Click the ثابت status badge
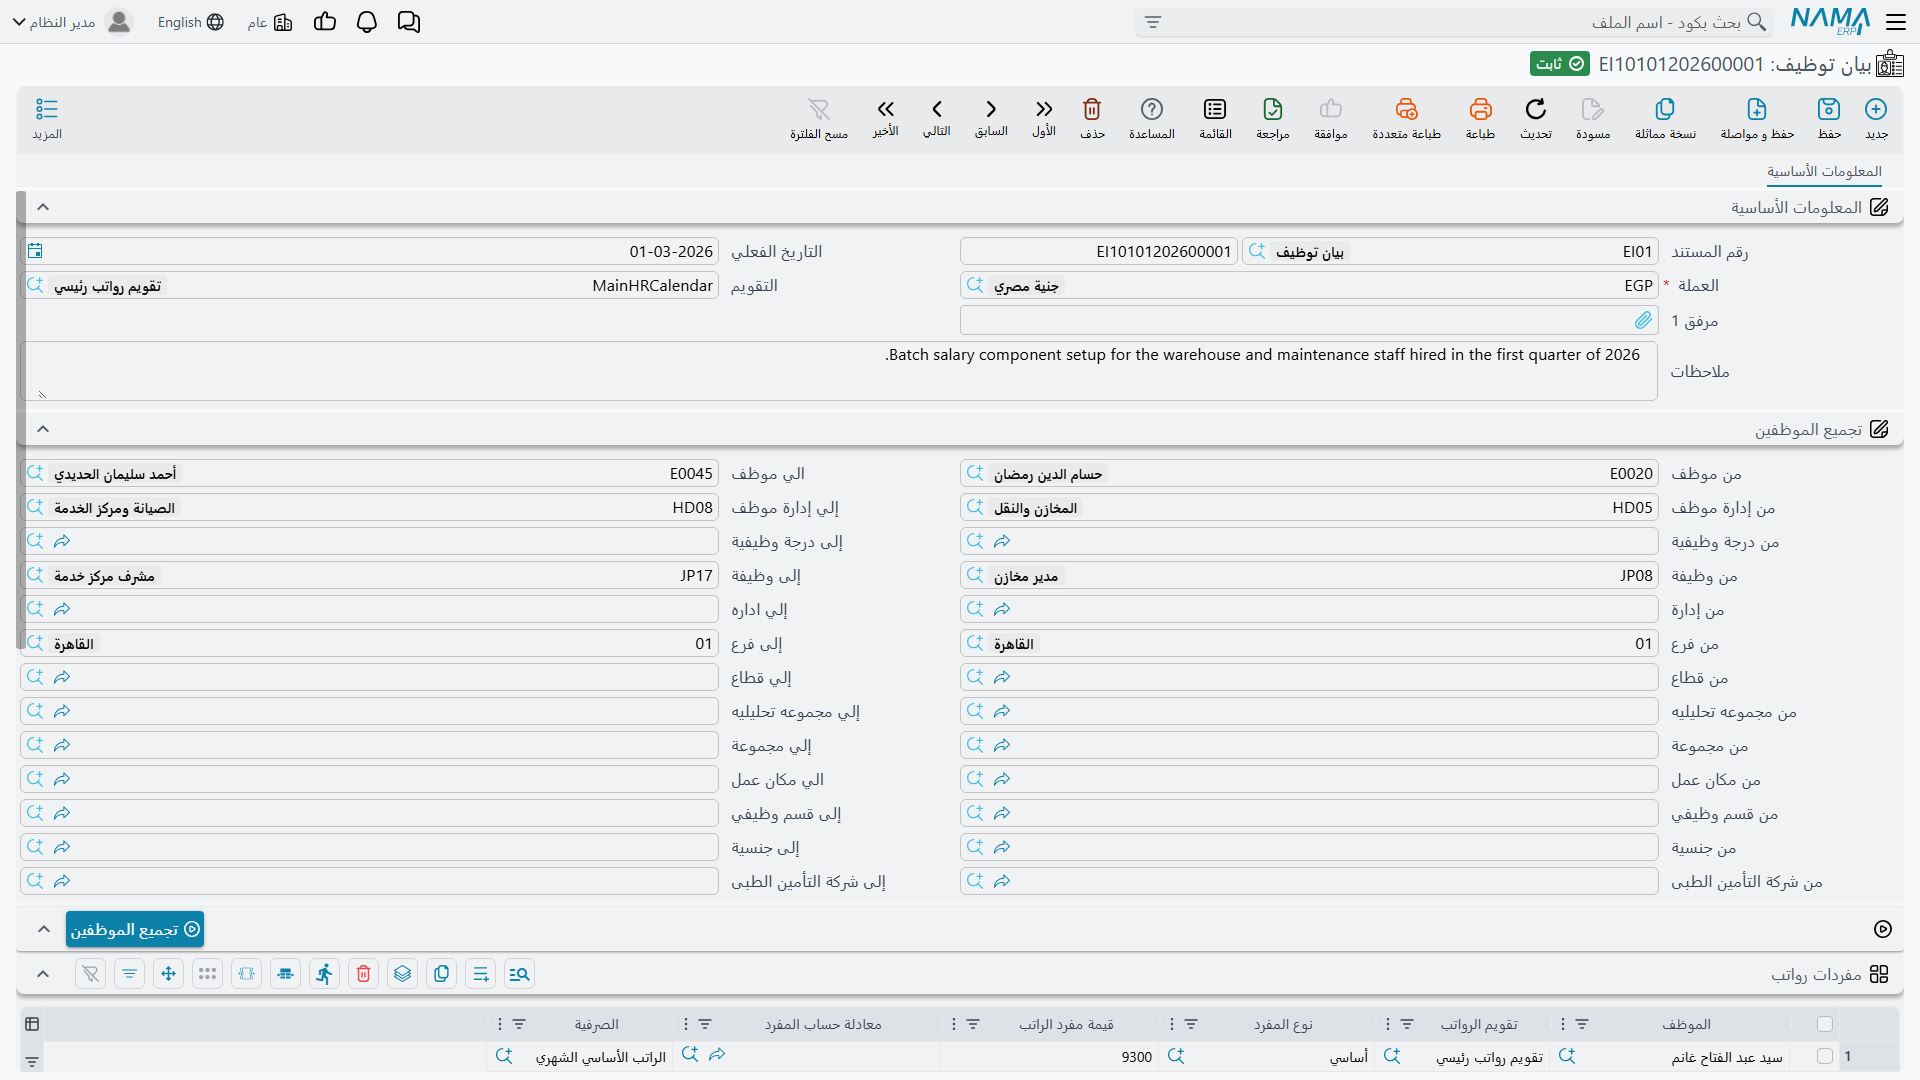This screenshot has width=1920, height=1080. (x=1559, y=64)
